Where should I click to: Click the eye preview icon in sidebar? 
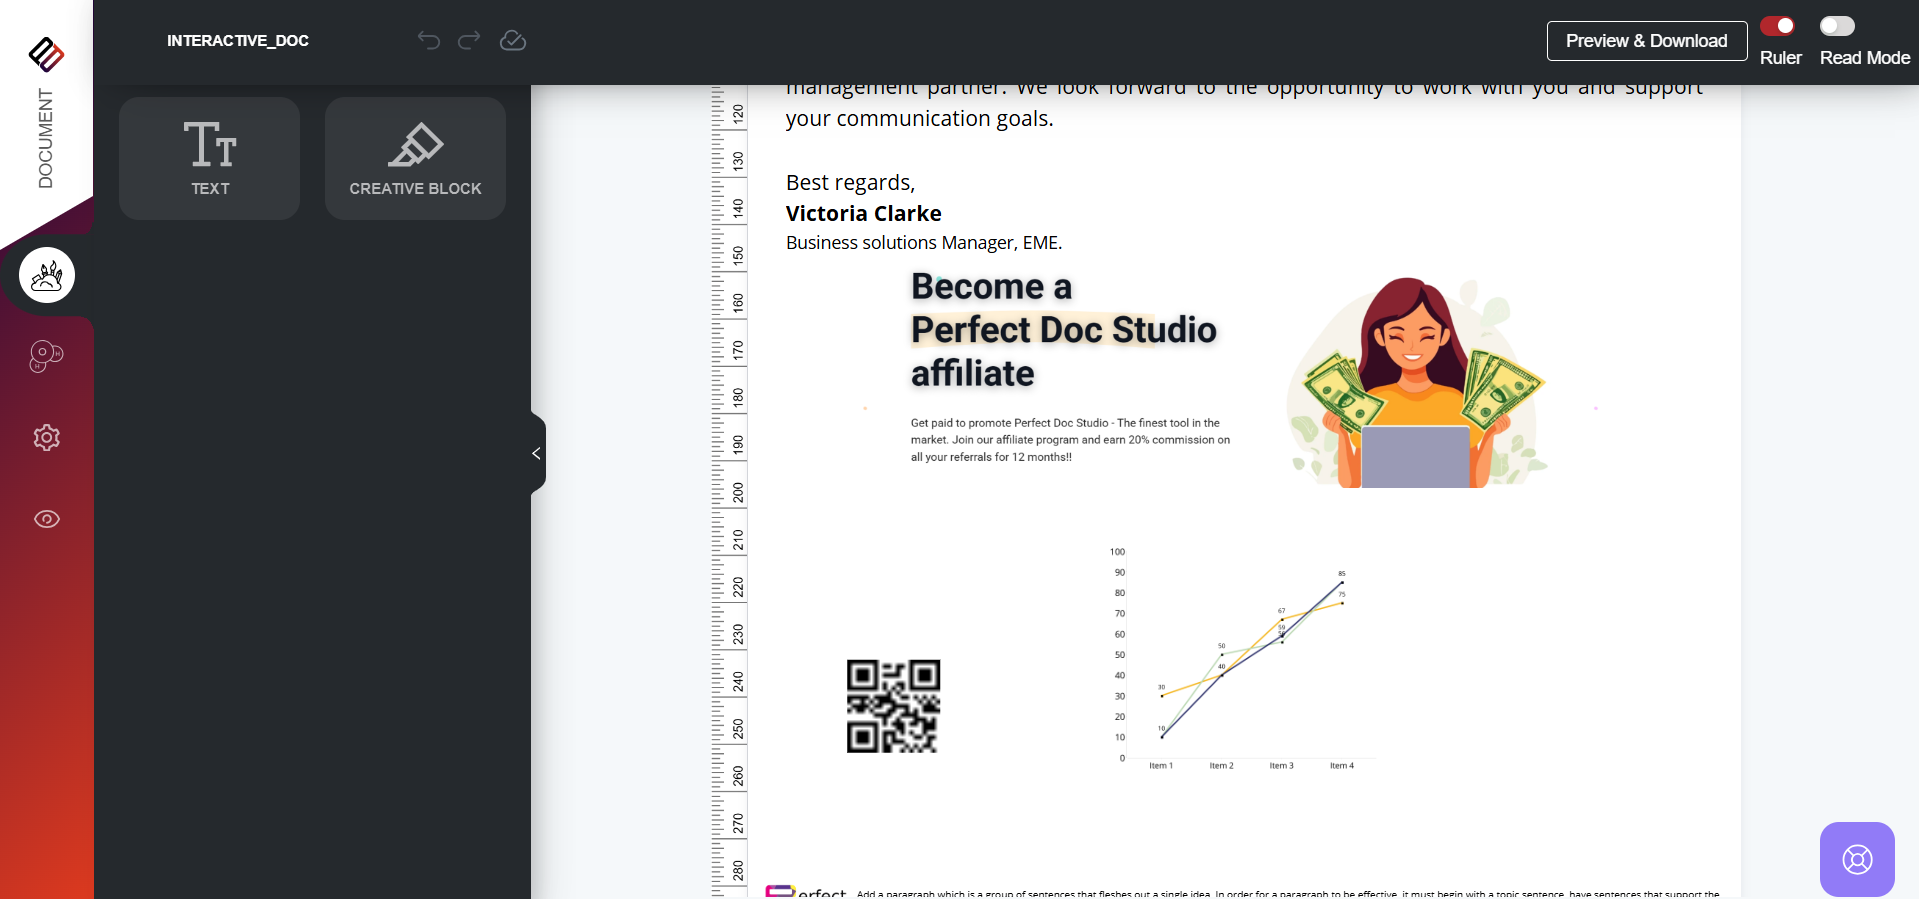click(x=47, y=519)
